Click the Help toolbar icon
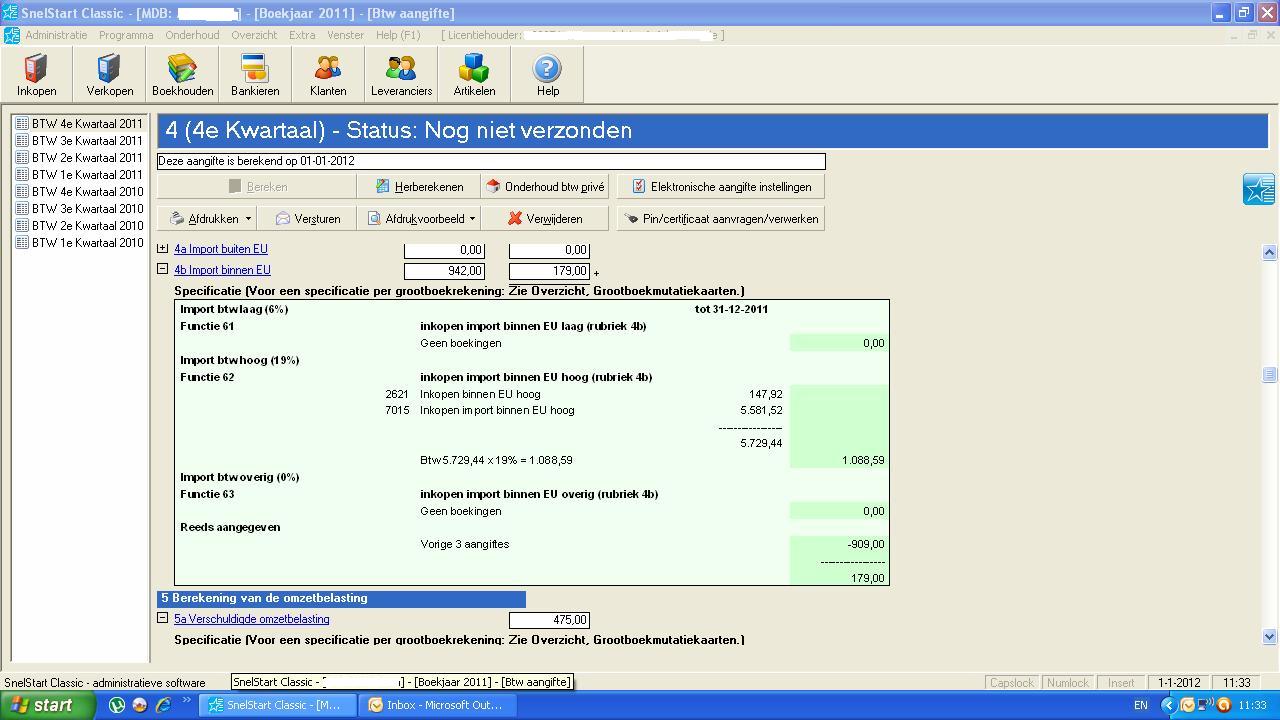Image resolution: width=1280 pixels, height=720 pixels. point(547,75)
